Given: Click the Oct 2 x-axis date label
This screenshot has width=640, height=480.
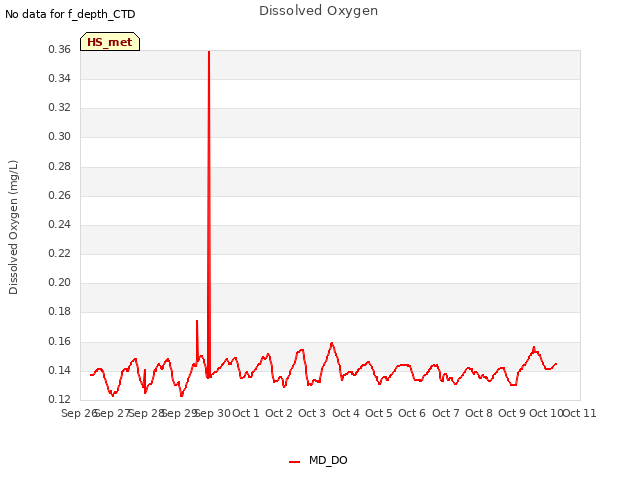Looking at the screenshot, I should (279, 413).
